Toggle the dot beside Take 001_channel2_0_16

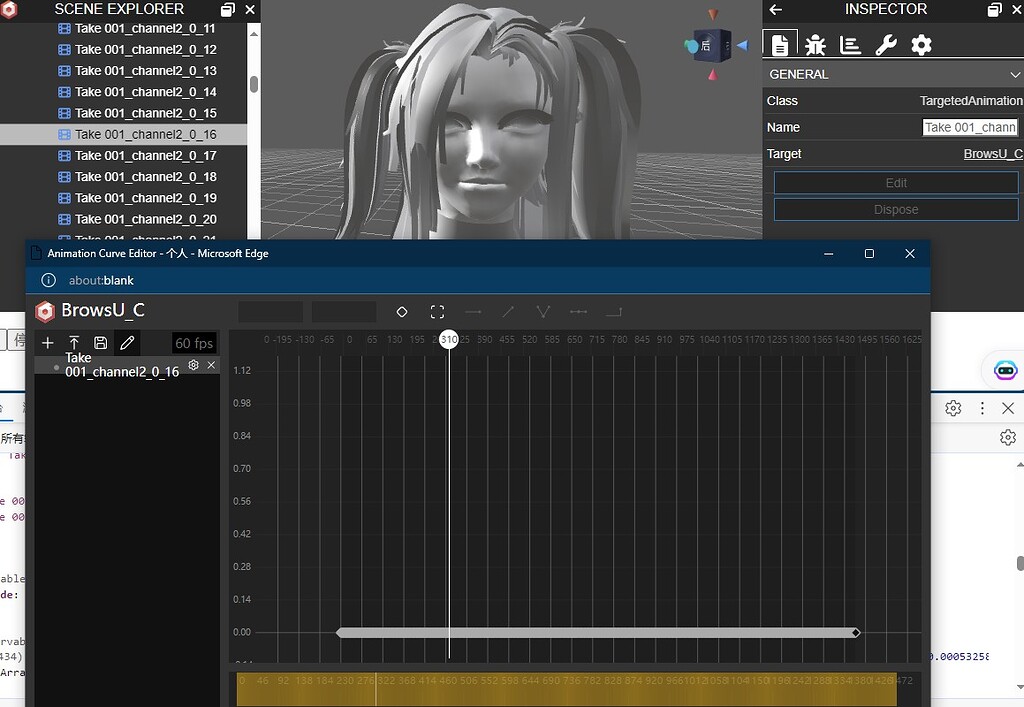coord(57,365)
